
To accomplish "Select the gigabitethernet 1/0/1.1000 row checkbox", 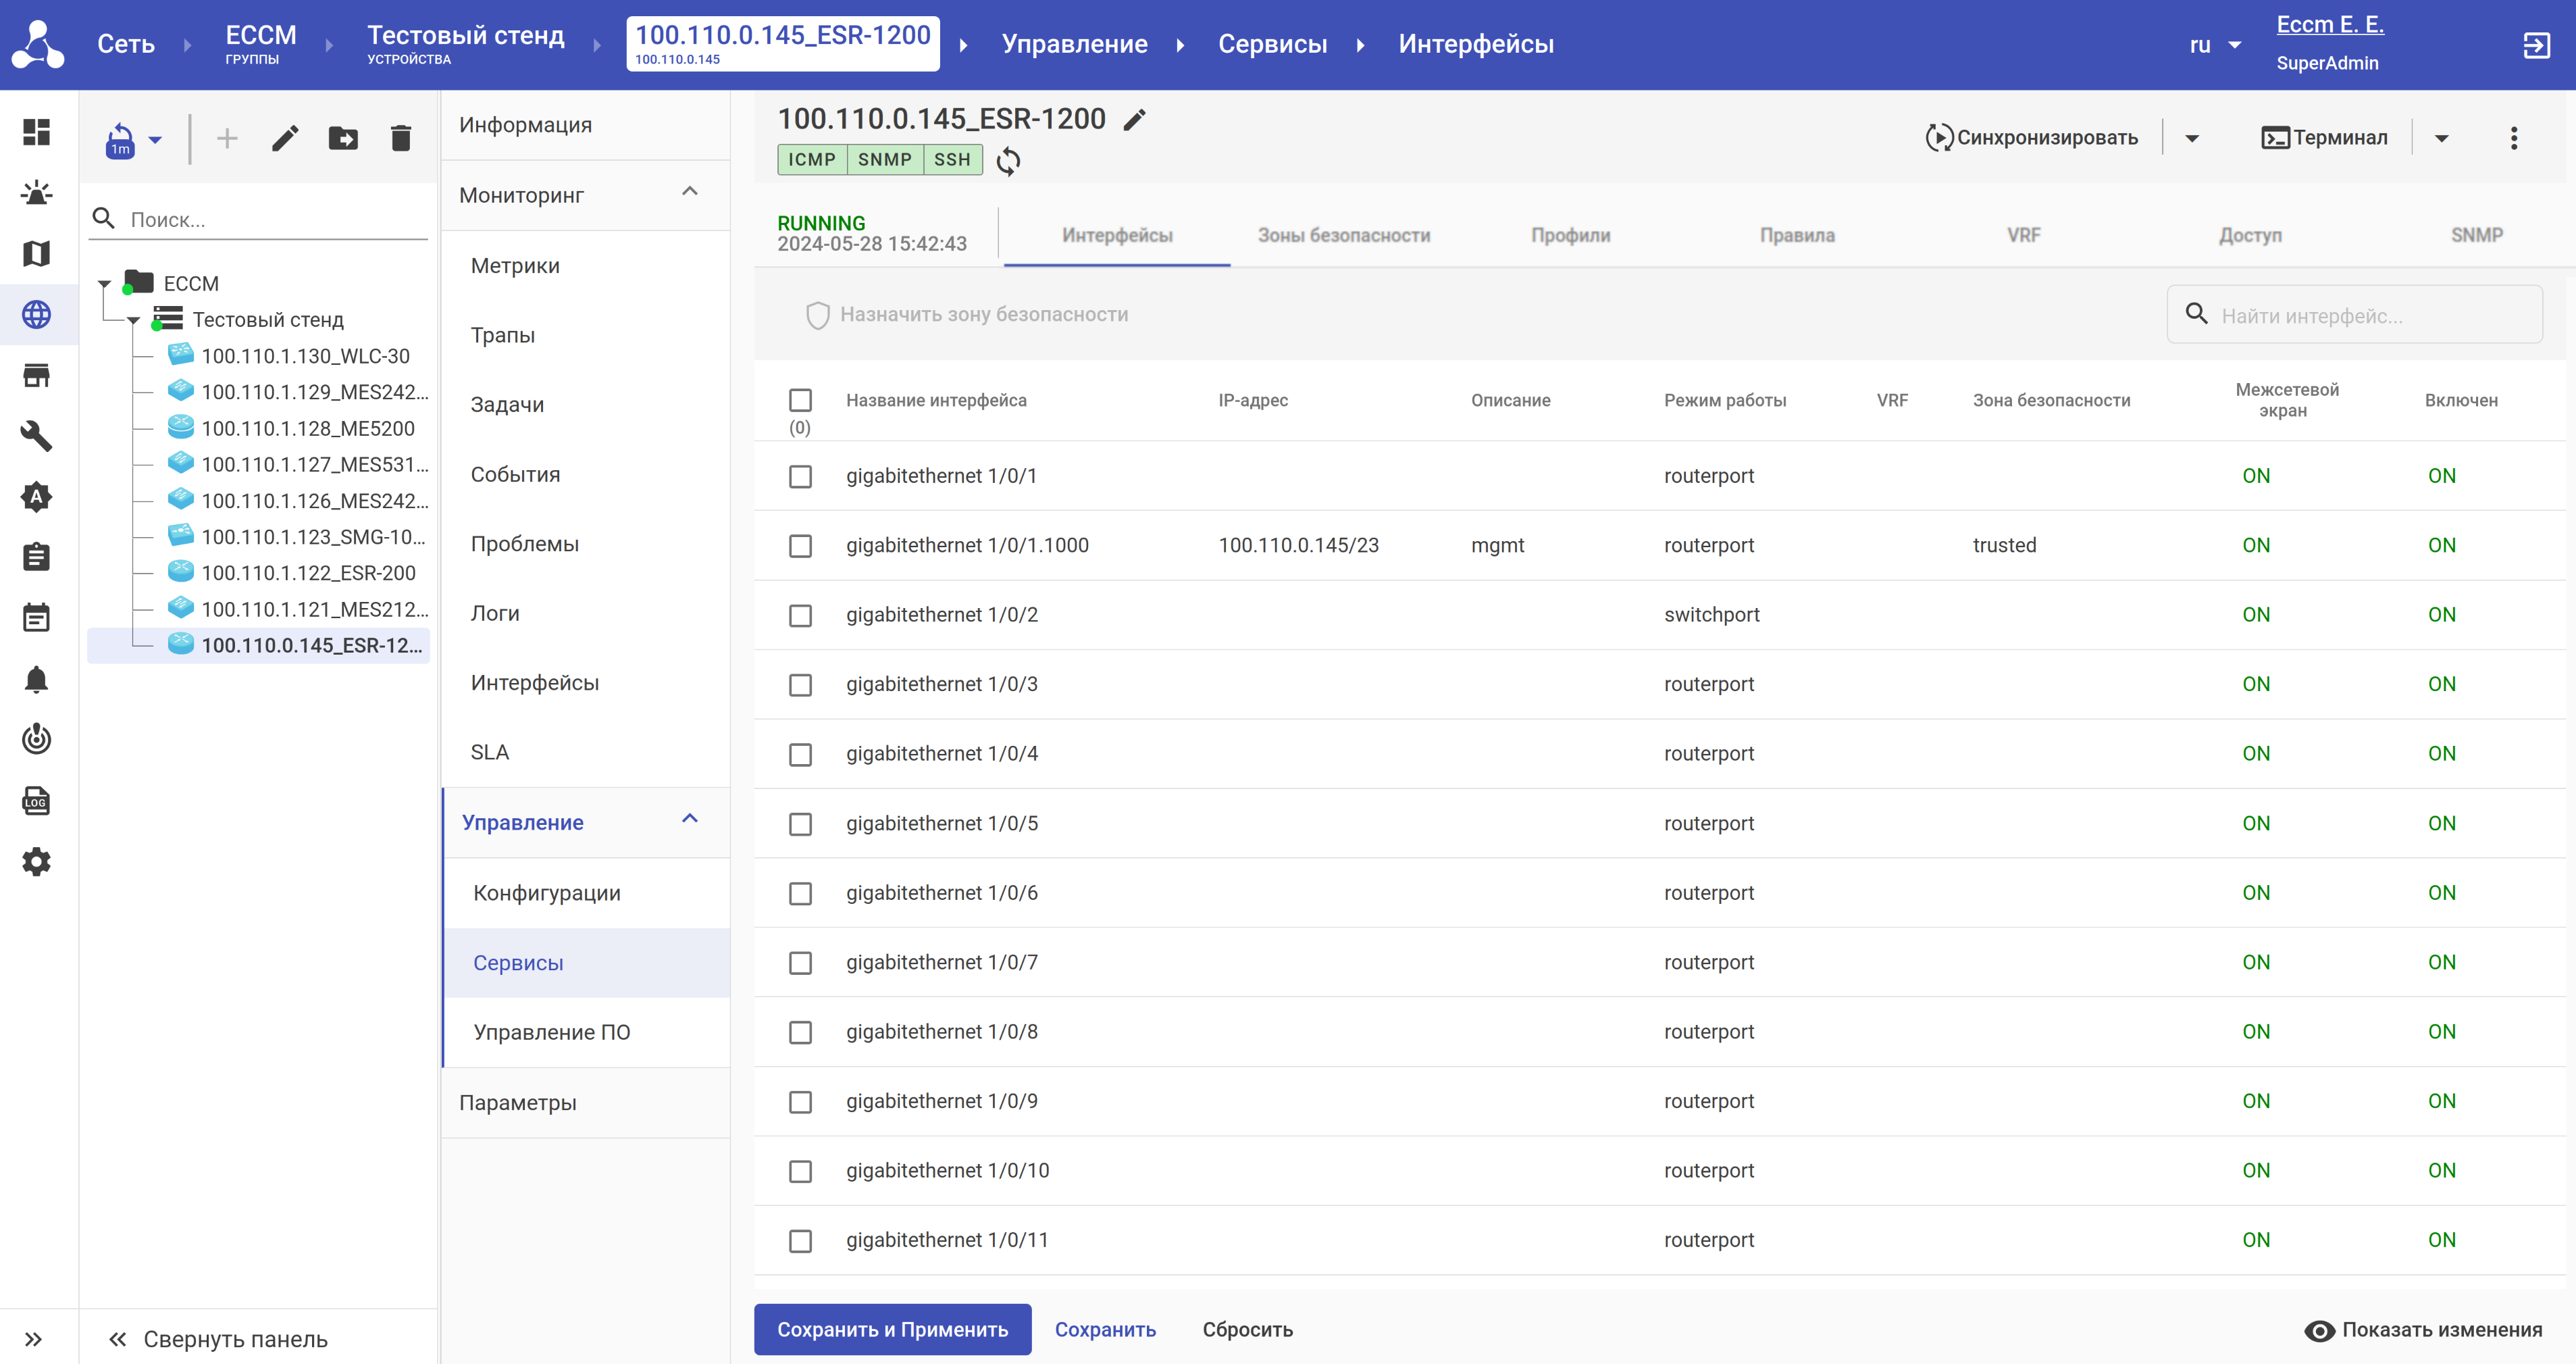I will tap(800, 546).
